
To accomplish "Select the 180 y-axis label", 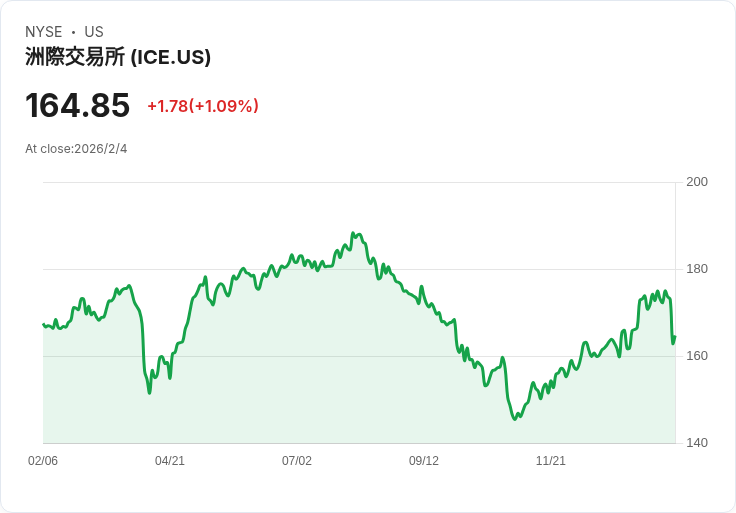I will tap(697, 269).
